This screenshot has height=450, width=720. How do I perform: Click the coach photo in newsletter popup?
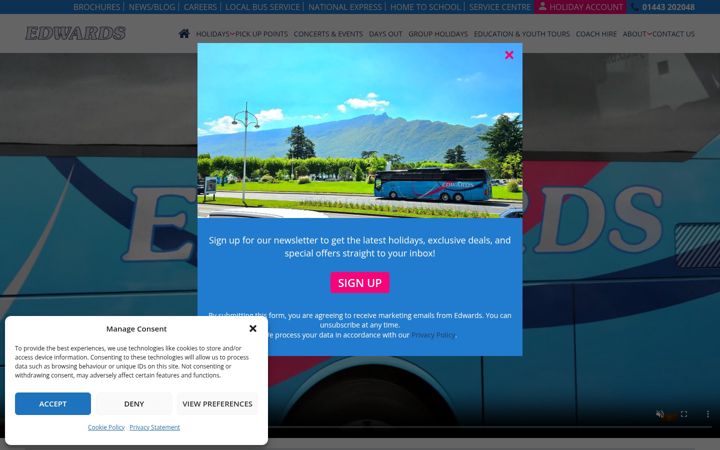360,130
